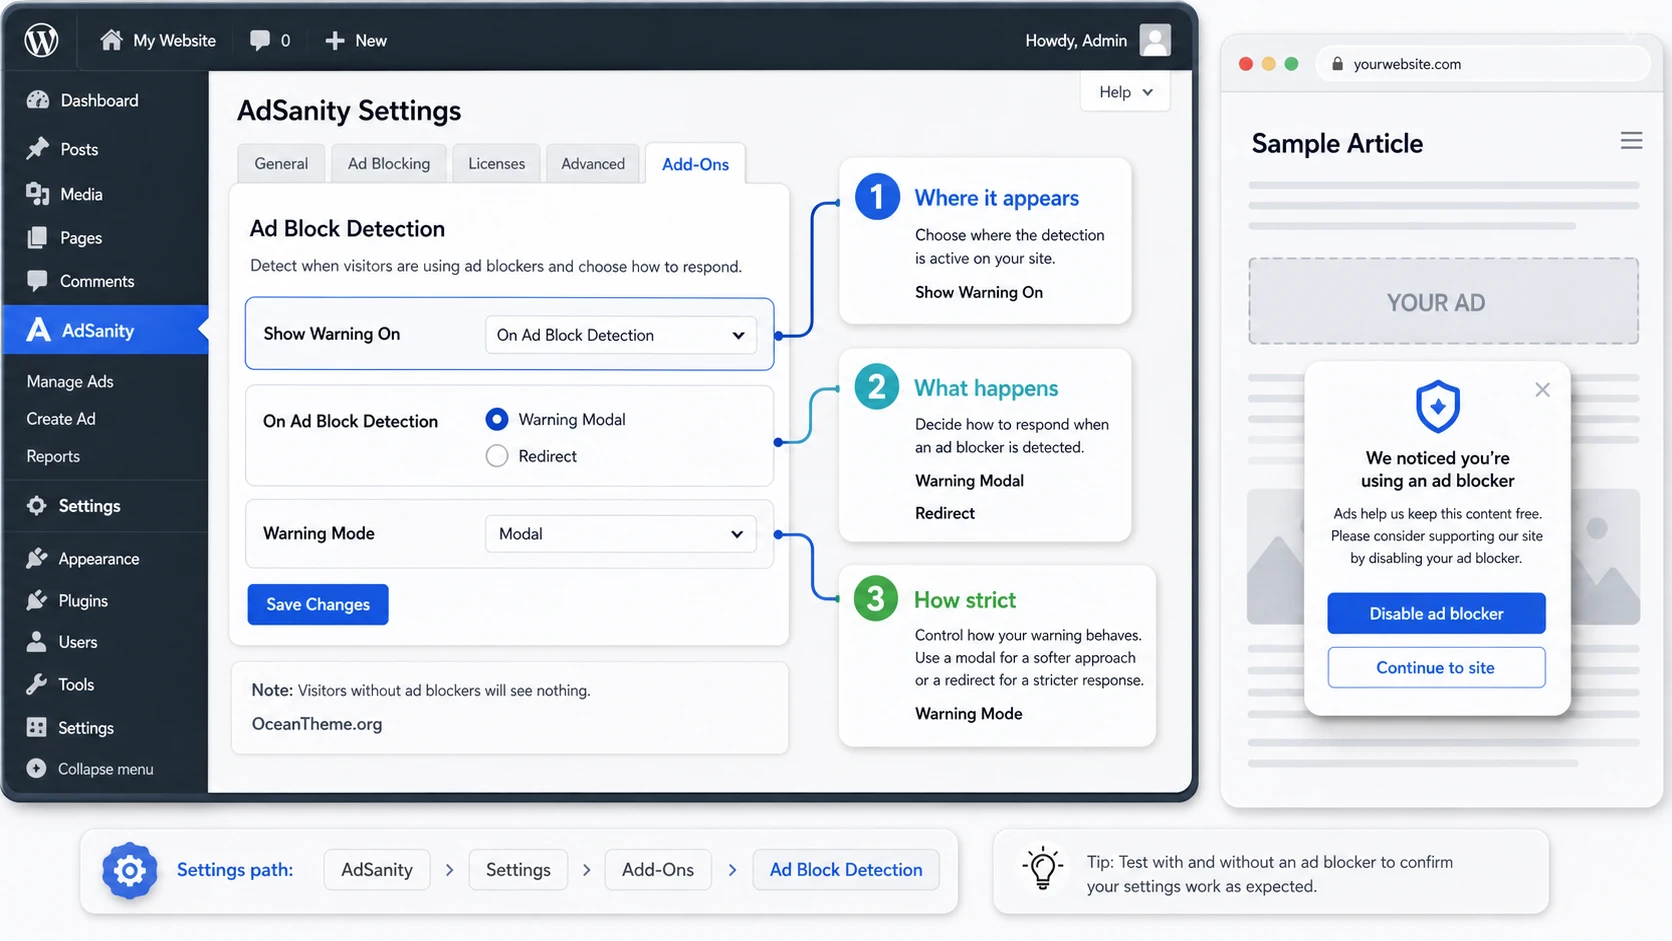Click the shield icon in ad blocker modal
This screenshot has height=941, width=1672.
pos(1437,406)
